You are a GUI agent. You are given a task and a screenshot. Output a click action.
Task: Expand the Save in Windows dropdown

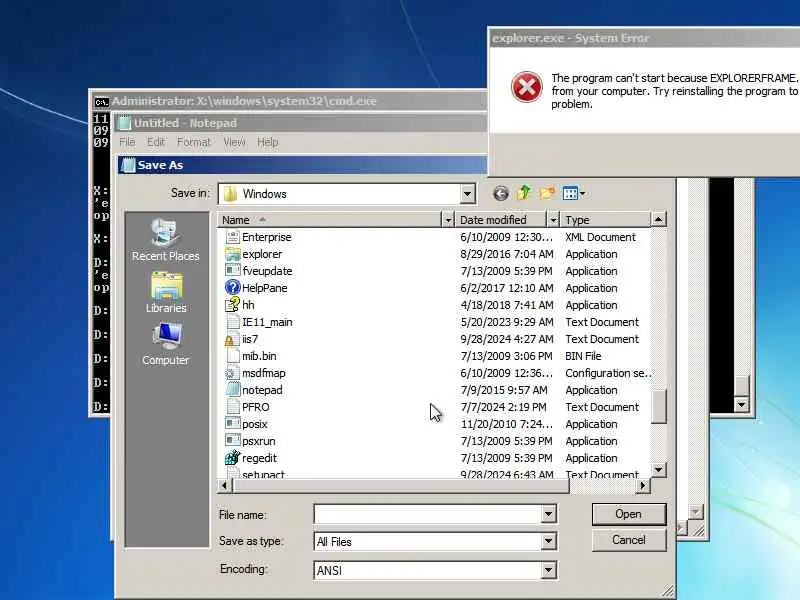point(467,194)
